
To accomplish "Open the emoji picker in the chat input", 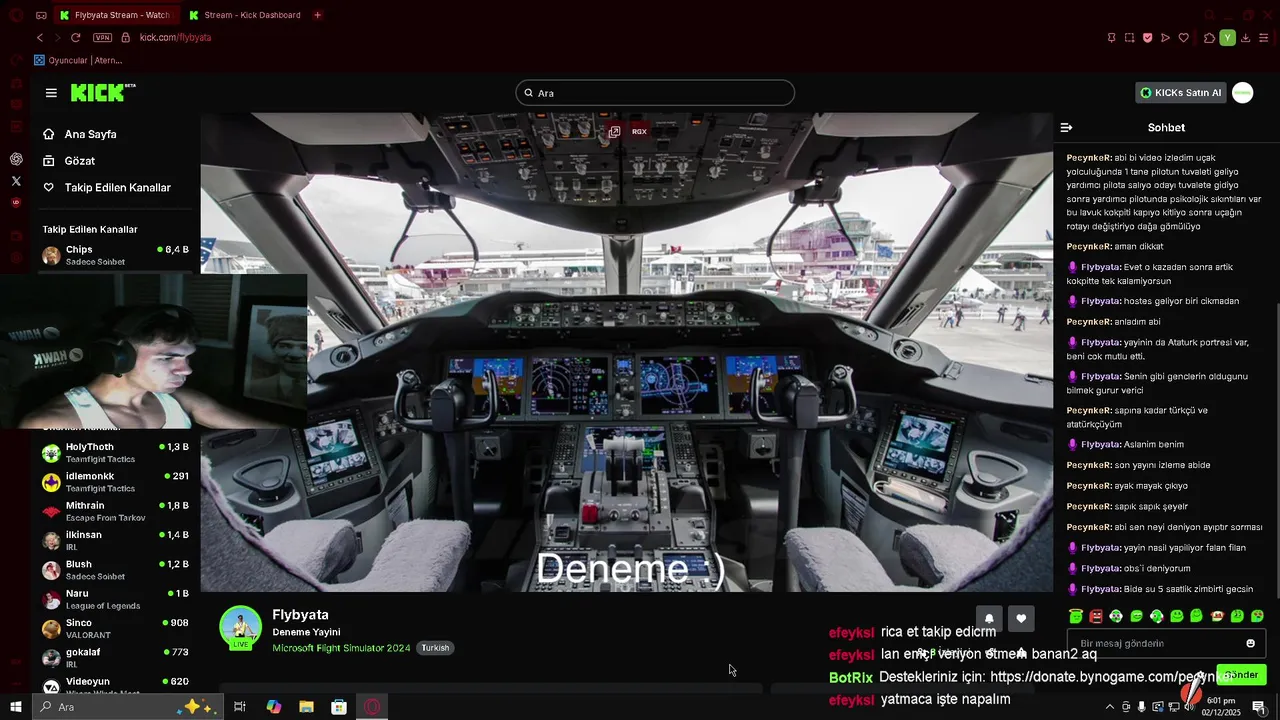I will coord(1251,643).
